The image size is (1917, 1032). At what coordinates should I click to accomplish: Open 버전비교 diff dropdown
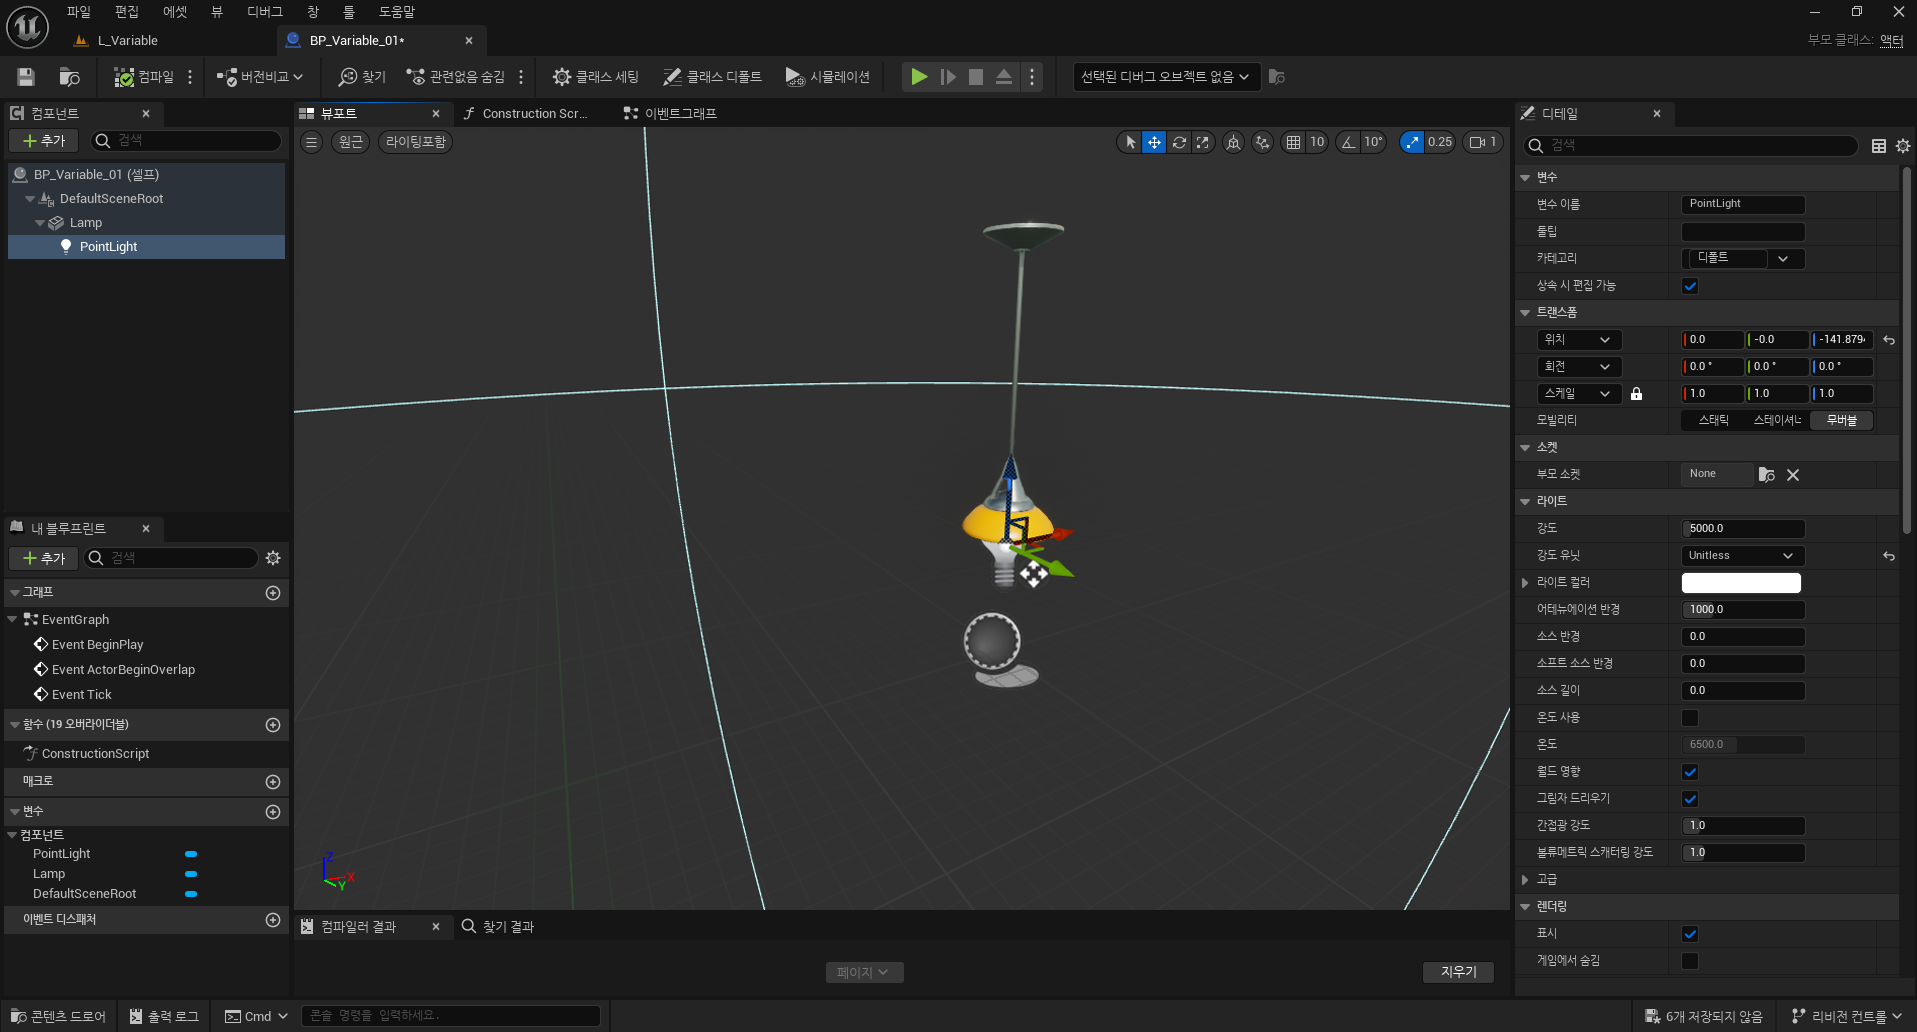[259, 77]
